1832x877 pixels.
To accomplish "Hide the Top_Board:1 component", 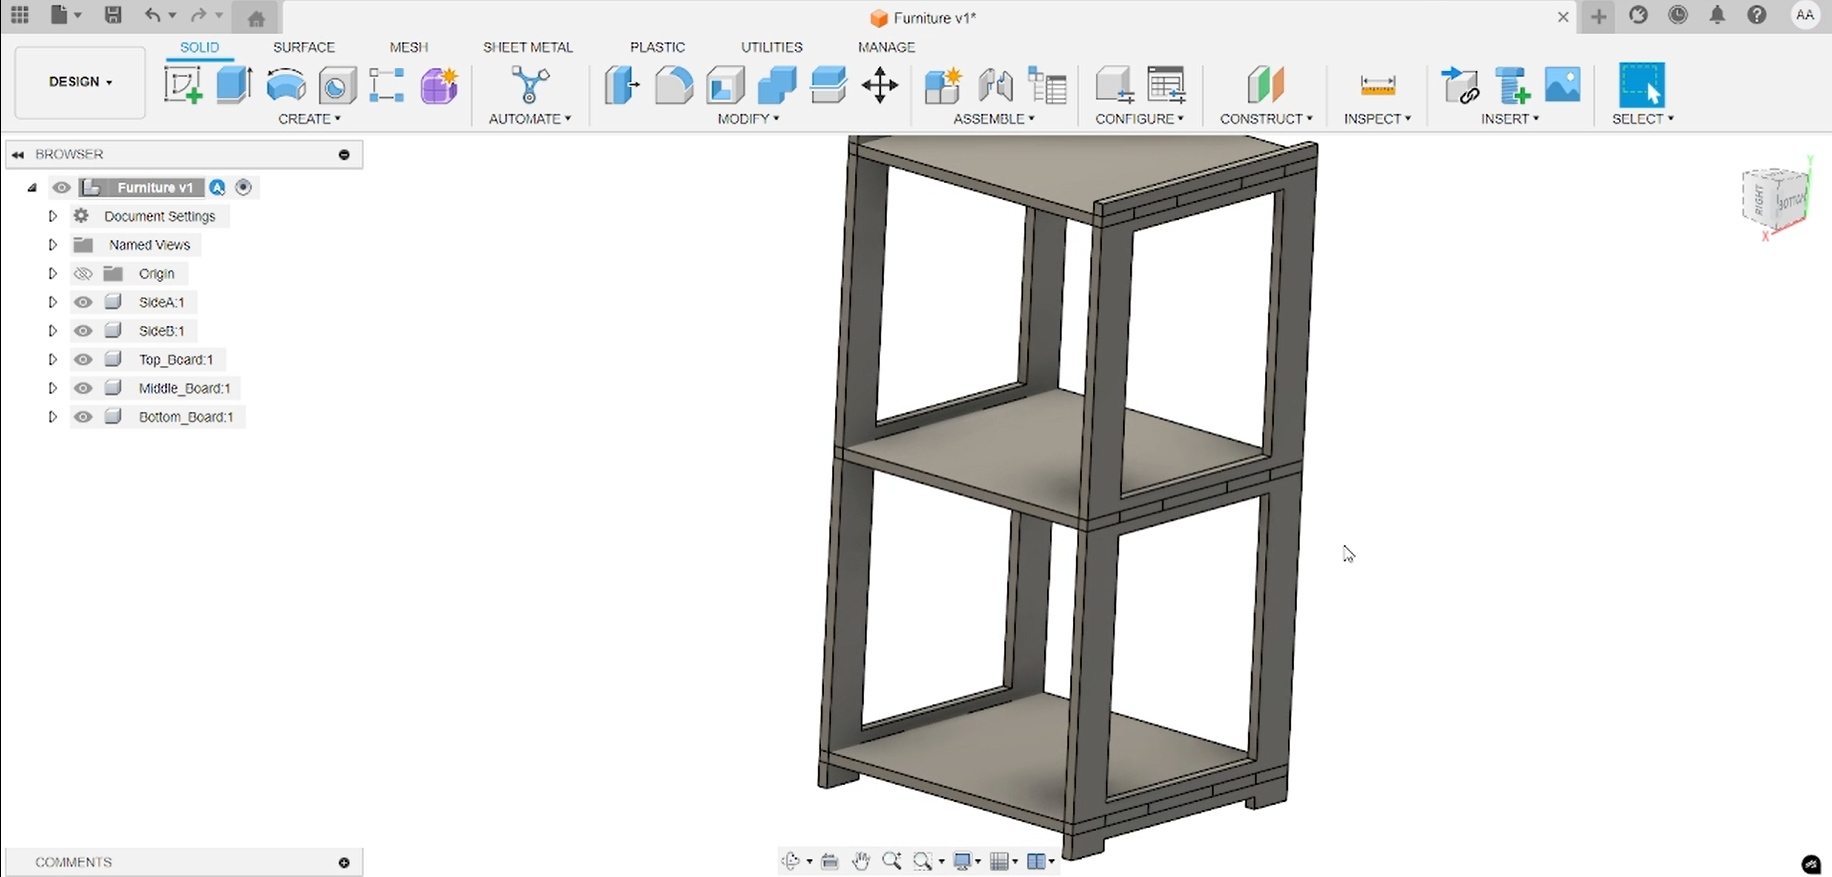I will click(x=83, y=360).
